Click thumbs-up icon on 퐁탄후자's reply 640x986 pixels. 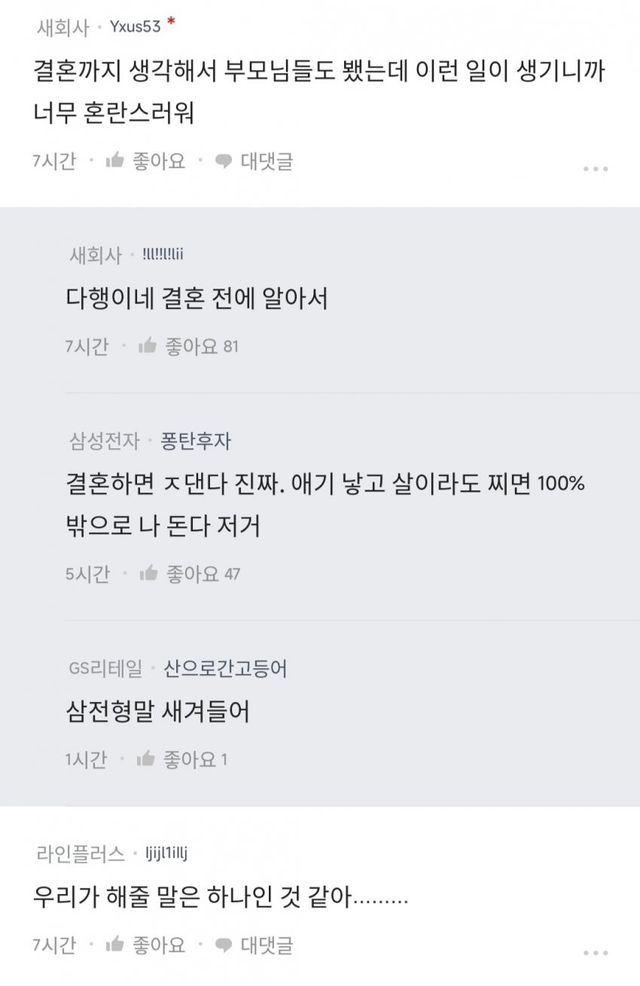tap(148, 573)
